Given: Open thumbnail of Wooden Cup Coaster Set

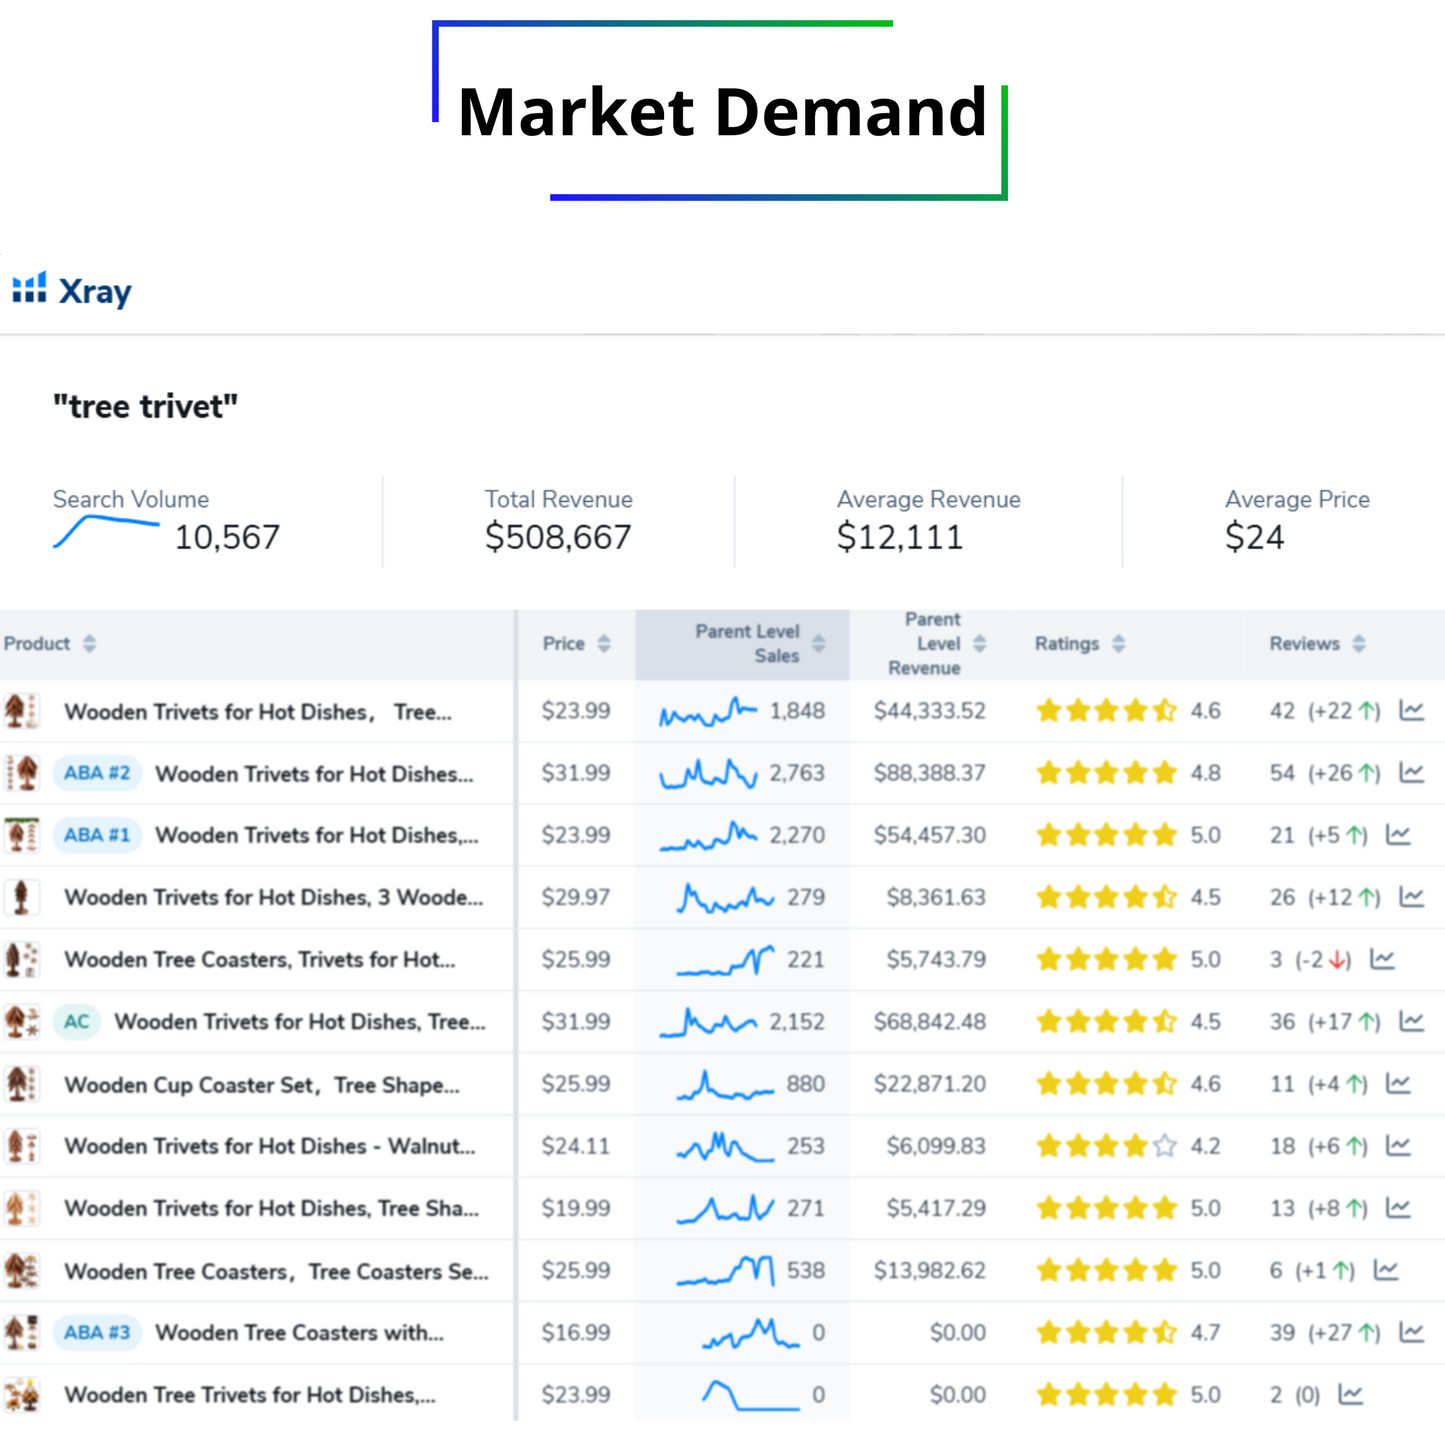Looking at the screenshot, I should 22,1084.
